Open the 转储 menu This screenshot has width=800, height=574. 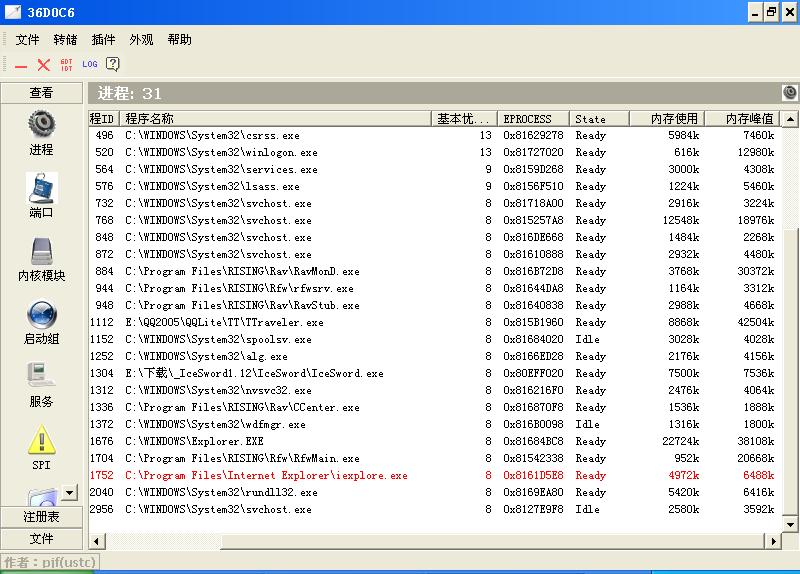(x=65, y=40)
